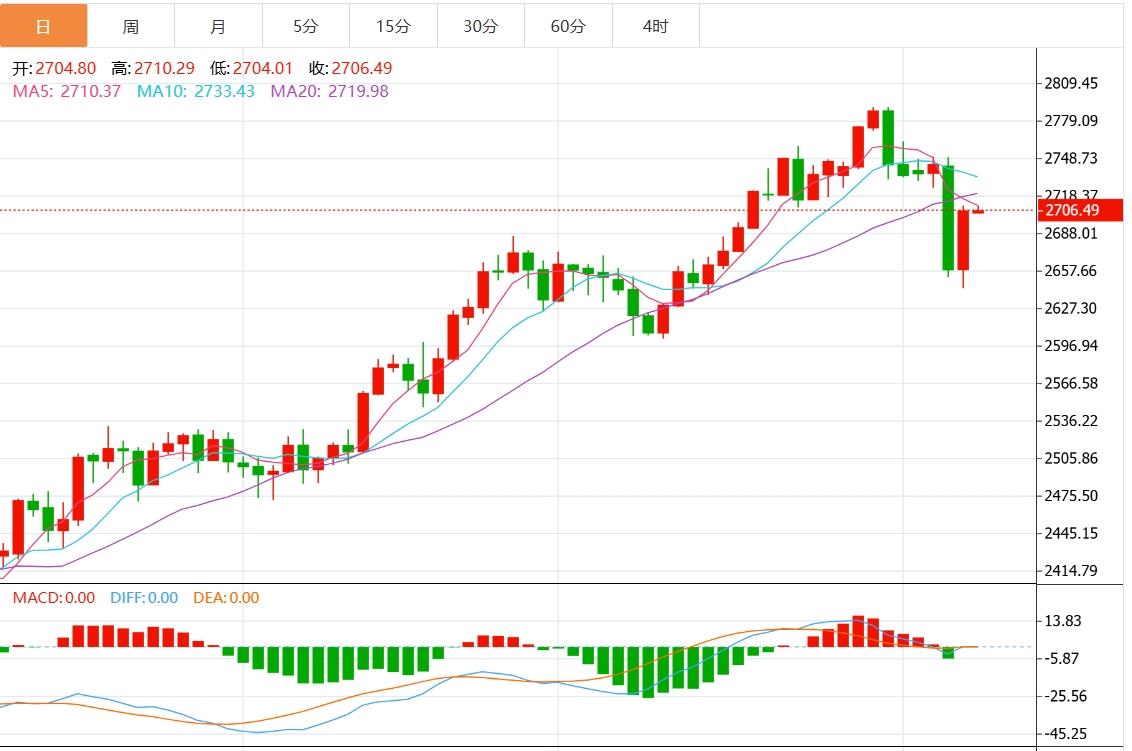The image size is (1132, 751).
Task: Click the MA10 indicator label
Action: click(196, 91)
